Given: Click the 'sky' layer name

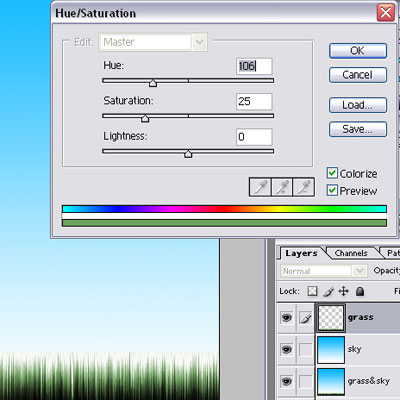Looking at the screenshot, I should pyautogui.click(x=354, y=349).
